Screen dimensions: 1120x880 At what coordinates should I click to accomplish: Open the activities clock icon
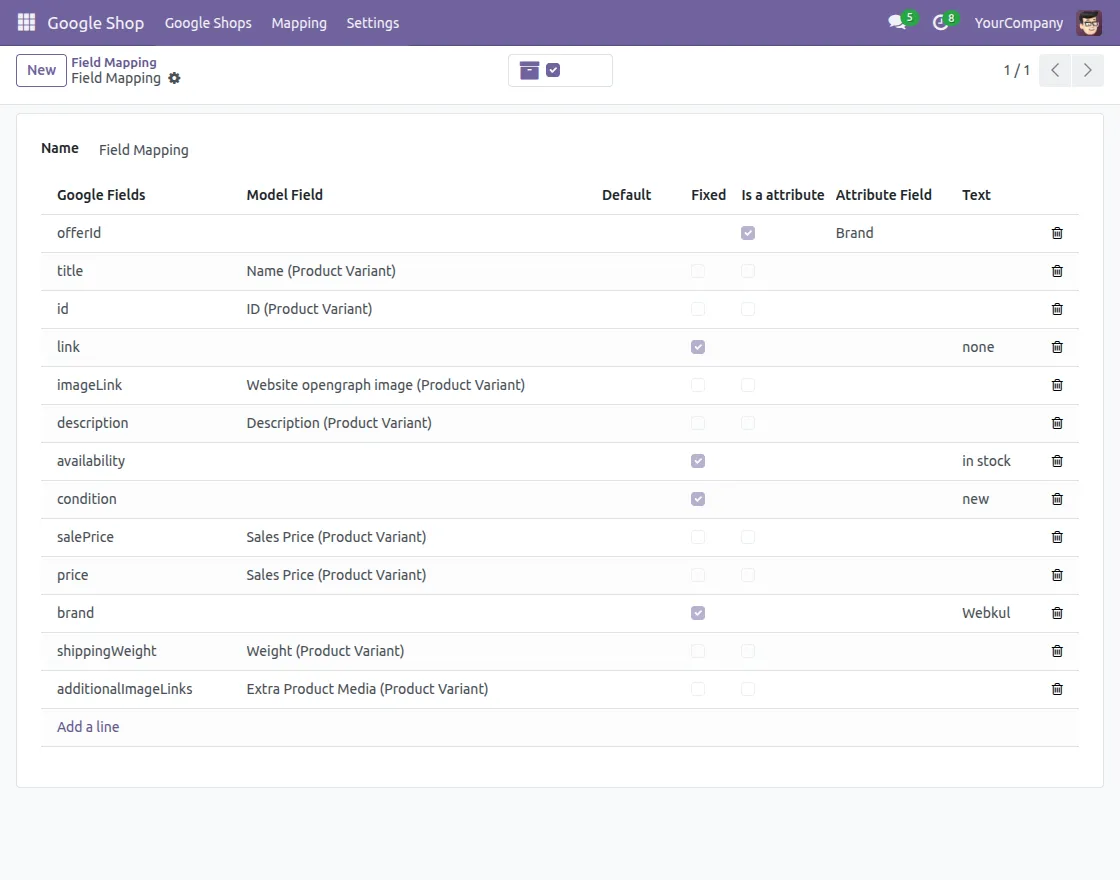[x=940, y=22]
